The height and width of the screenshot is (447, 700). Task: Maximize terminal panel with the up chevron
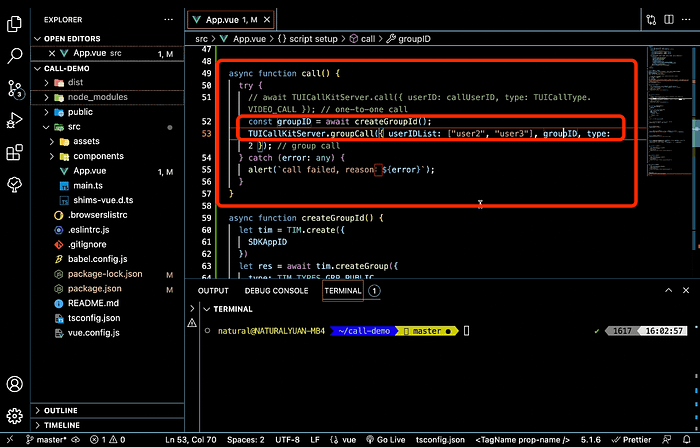[668, 290]
